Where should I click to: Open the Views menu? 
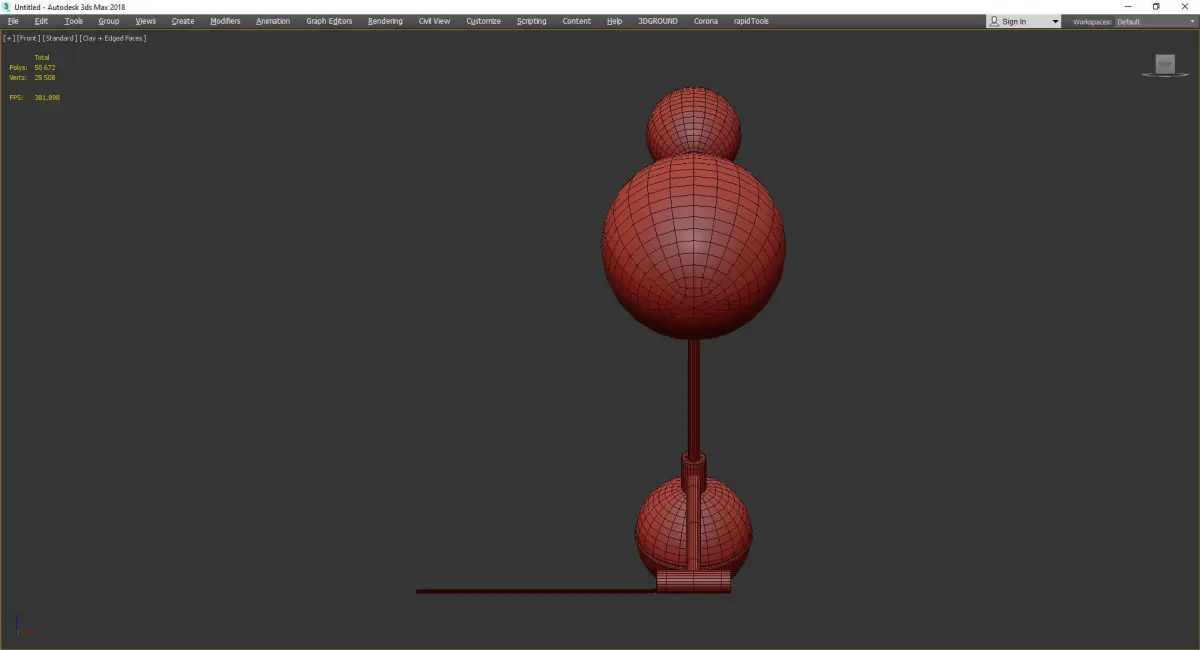146,21
